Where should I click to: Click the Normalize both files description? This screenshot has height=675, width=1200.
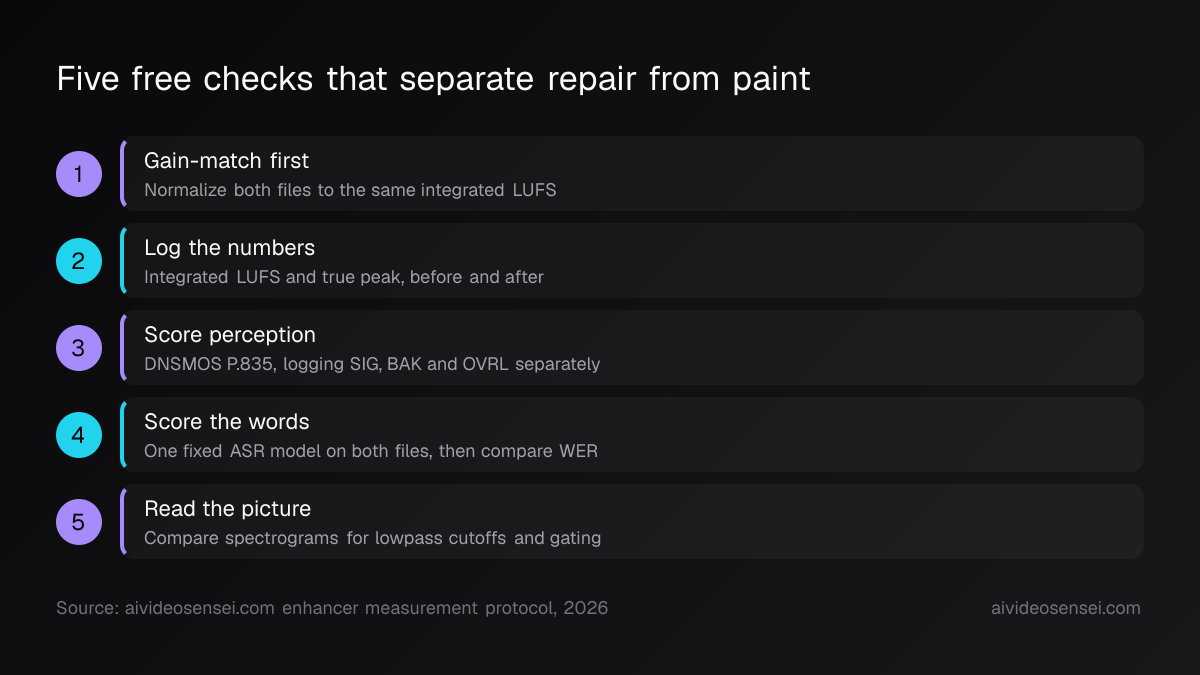(350, 190)
